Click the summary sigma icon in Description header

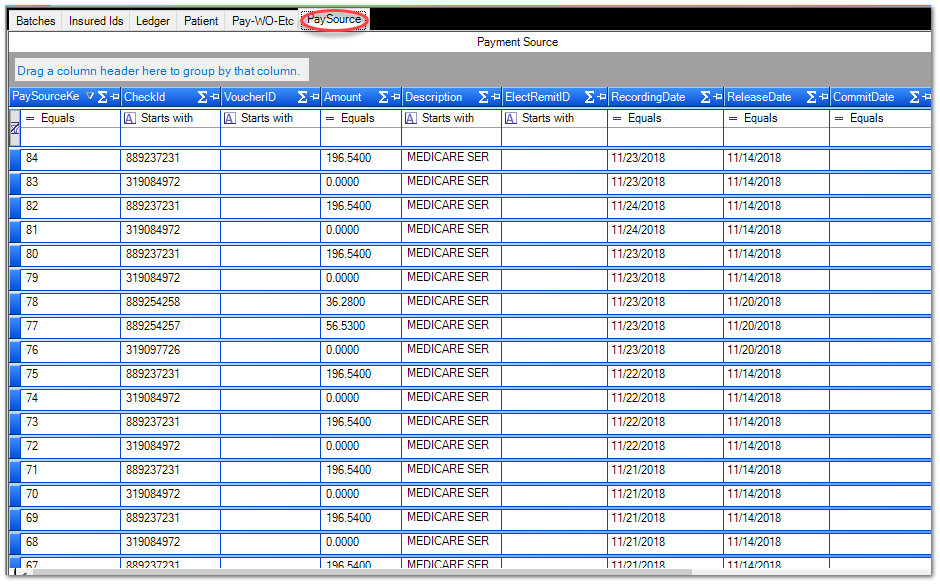(484, 97)
